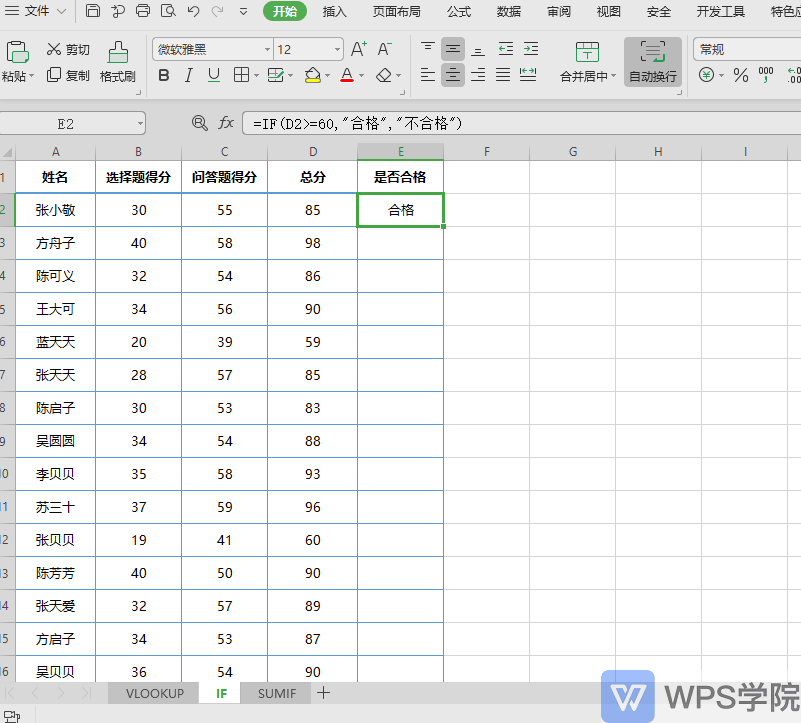
Task: Click the cell borders icon
Action: (241, 75)
